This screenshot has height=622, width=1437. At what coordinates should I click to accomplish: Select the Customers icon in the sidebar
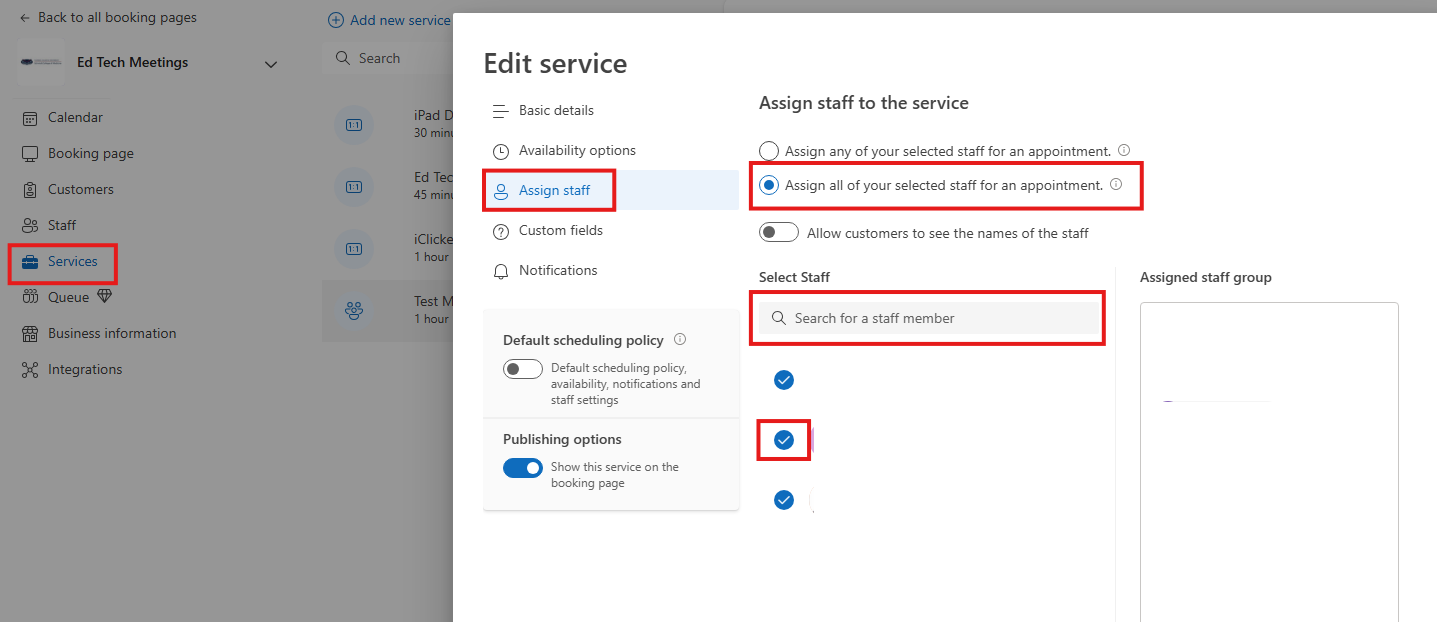[30, 190]
